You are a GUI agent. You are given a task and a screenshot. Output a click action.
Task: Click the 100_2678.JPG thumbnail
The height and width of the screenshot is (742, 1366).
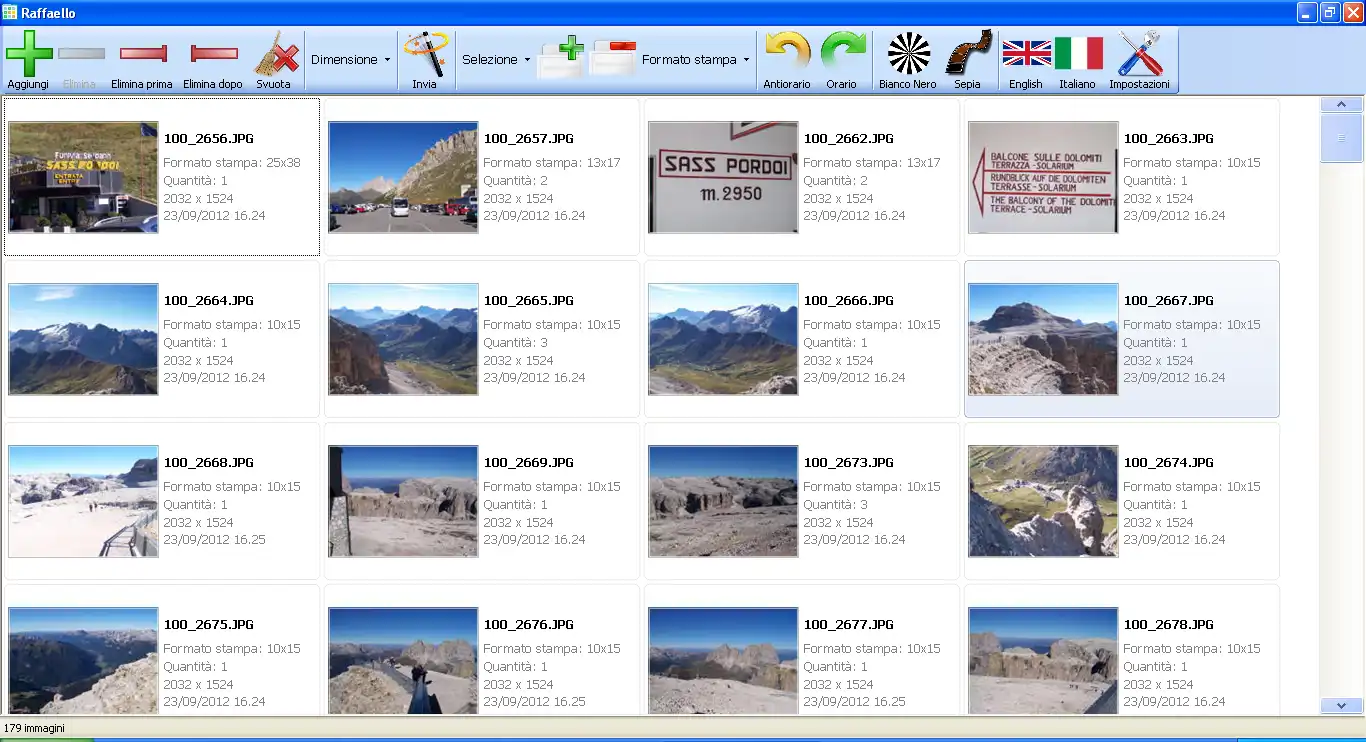point(1043,661)
